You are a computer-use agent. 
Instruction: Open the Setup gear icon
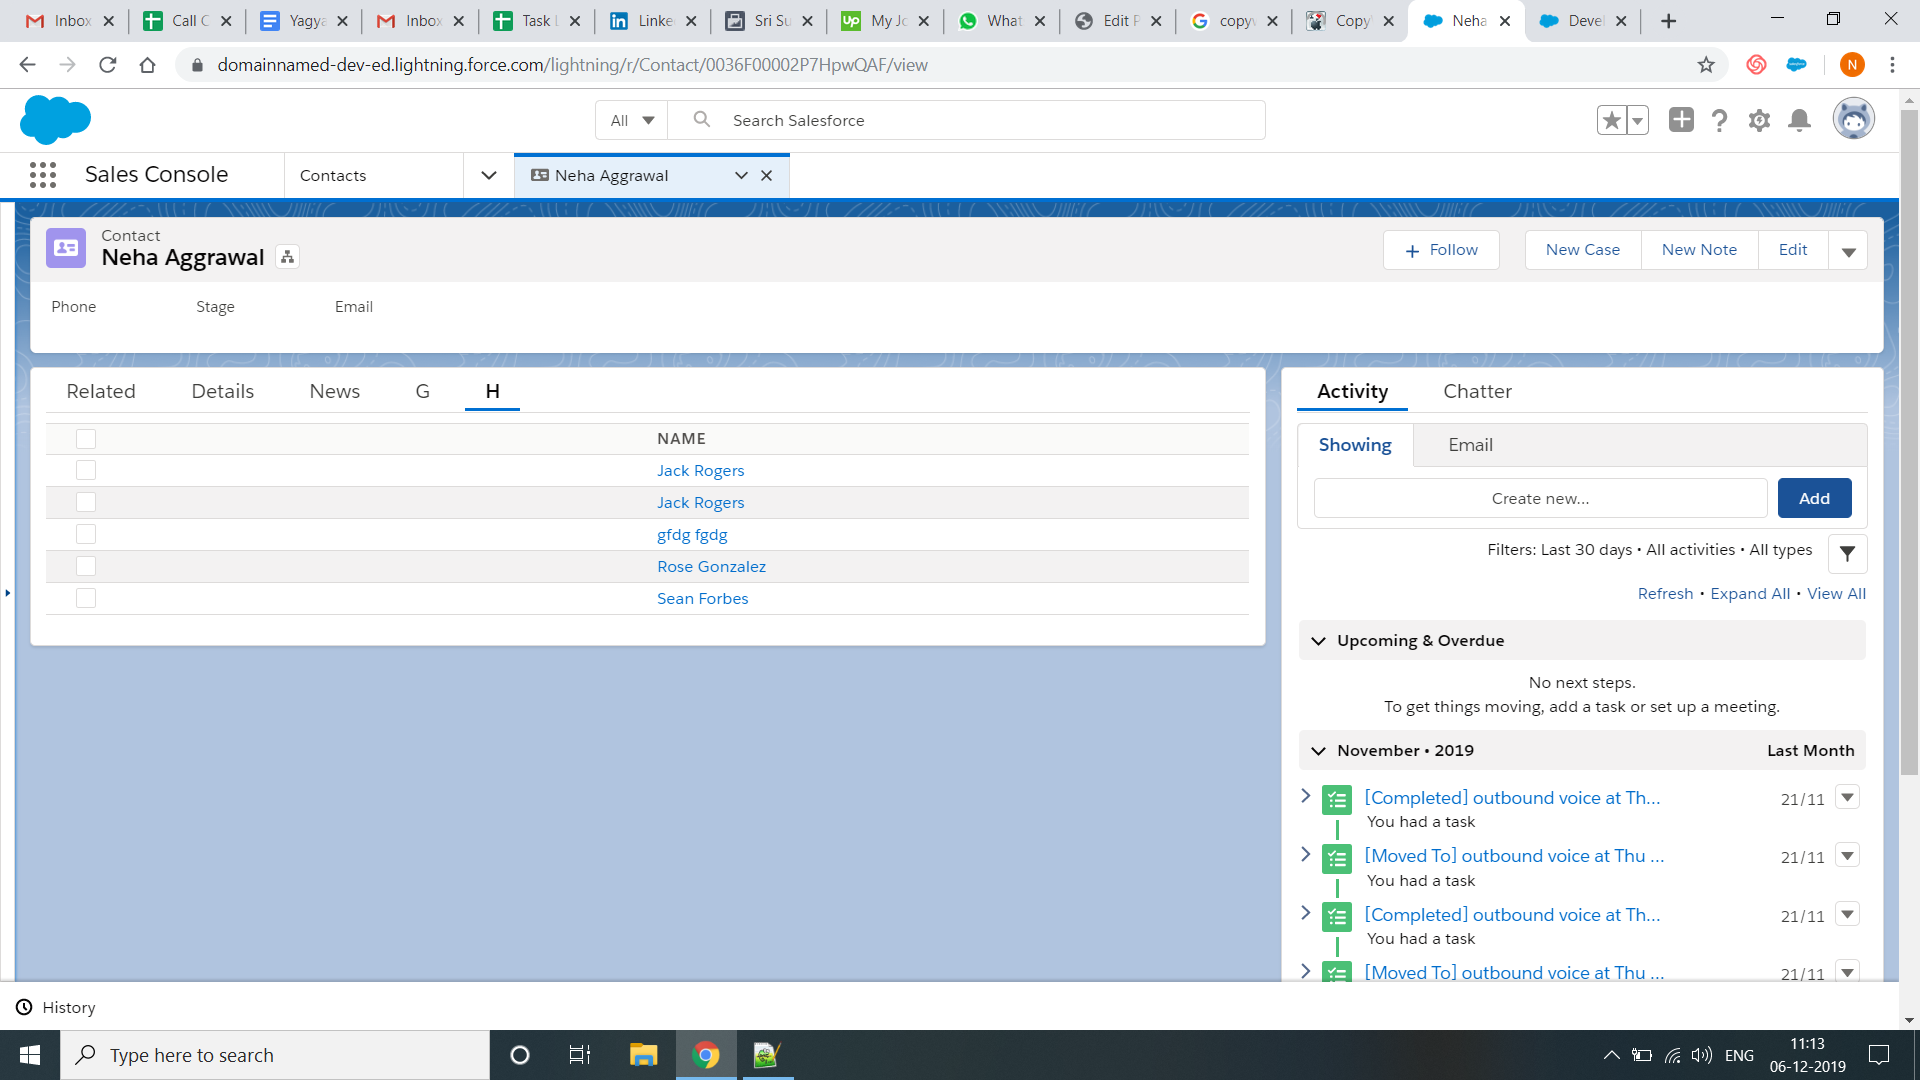click(1760, 120)
